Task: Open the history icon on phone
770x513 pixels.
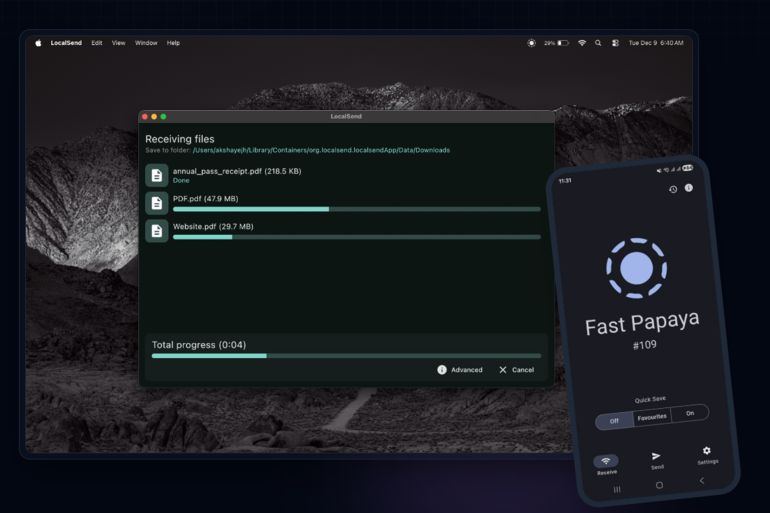Action: point(673,189)
